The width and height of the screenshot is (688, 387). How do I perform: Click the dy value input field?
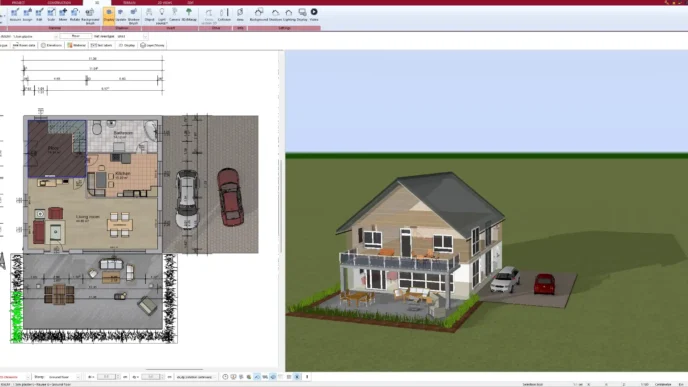pos(150,377)
